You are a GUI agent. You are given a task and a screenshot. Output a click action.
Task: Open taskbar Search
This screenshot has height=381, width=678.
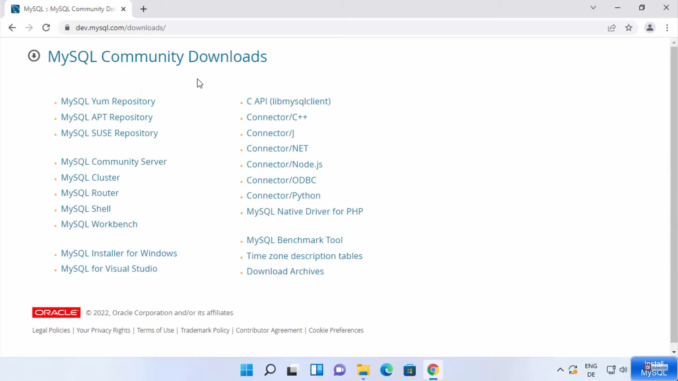pos(270,370)
